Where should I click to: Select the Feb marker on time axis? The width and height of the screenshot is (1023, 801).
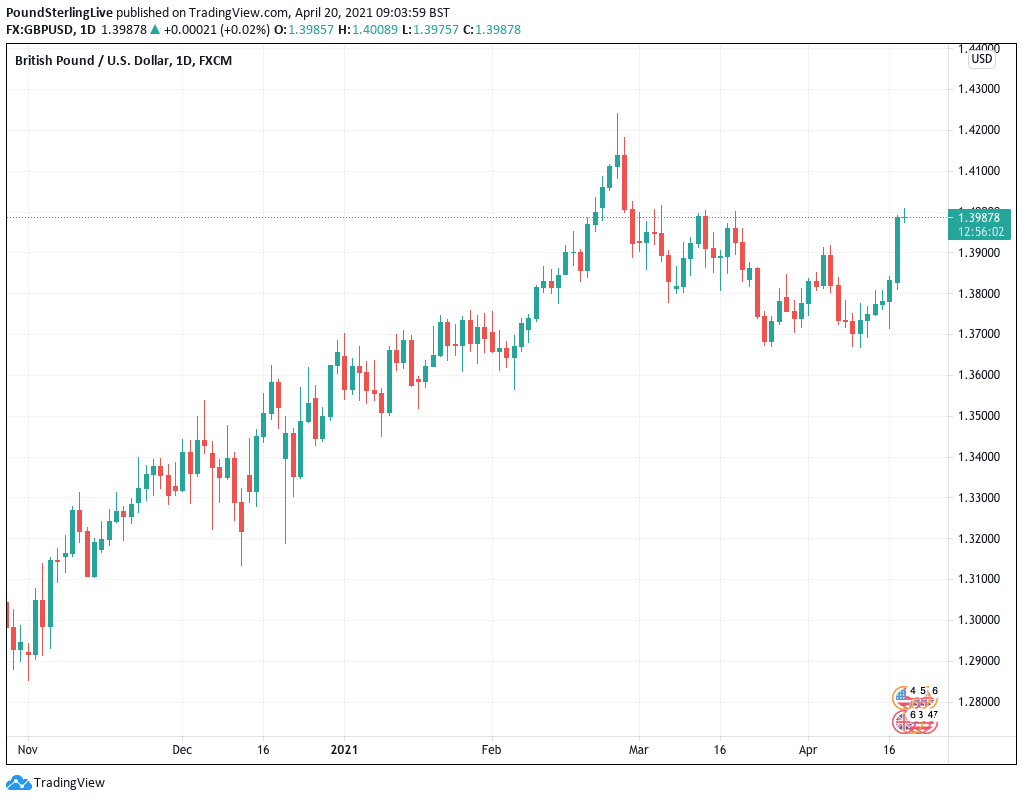tap(490, 748)
